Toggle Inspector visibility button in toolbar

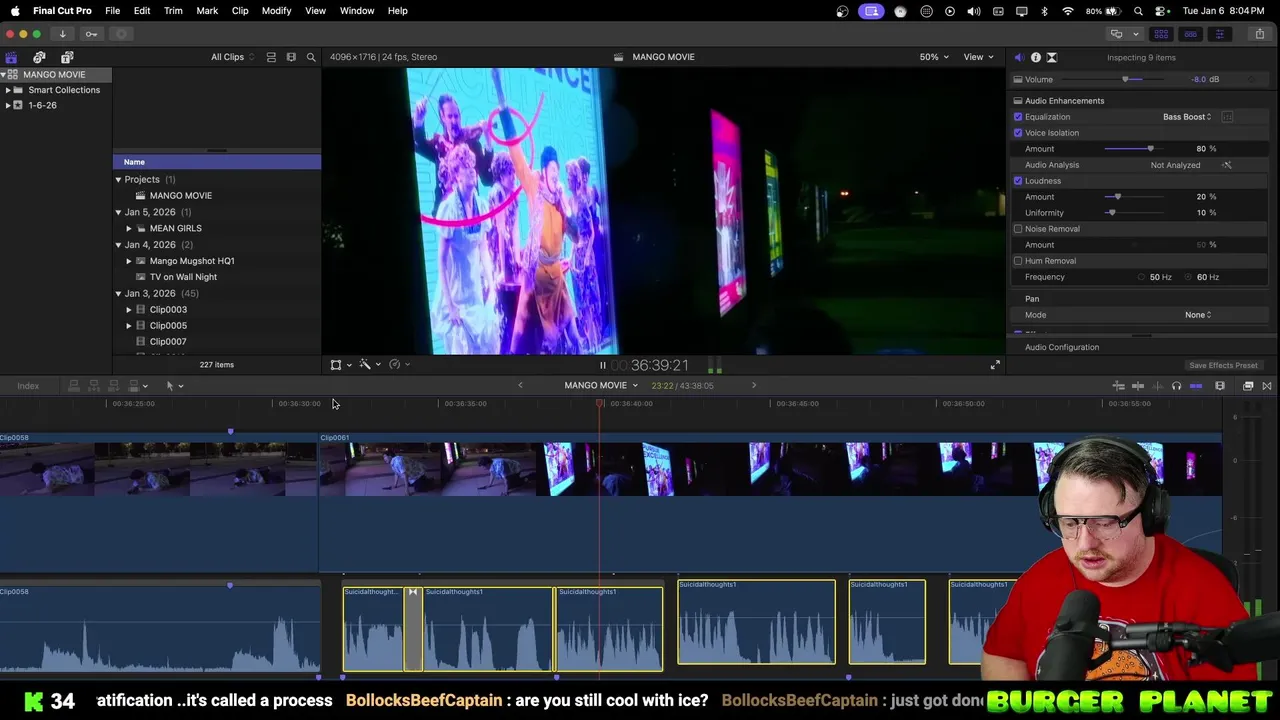pos(1219,34)
